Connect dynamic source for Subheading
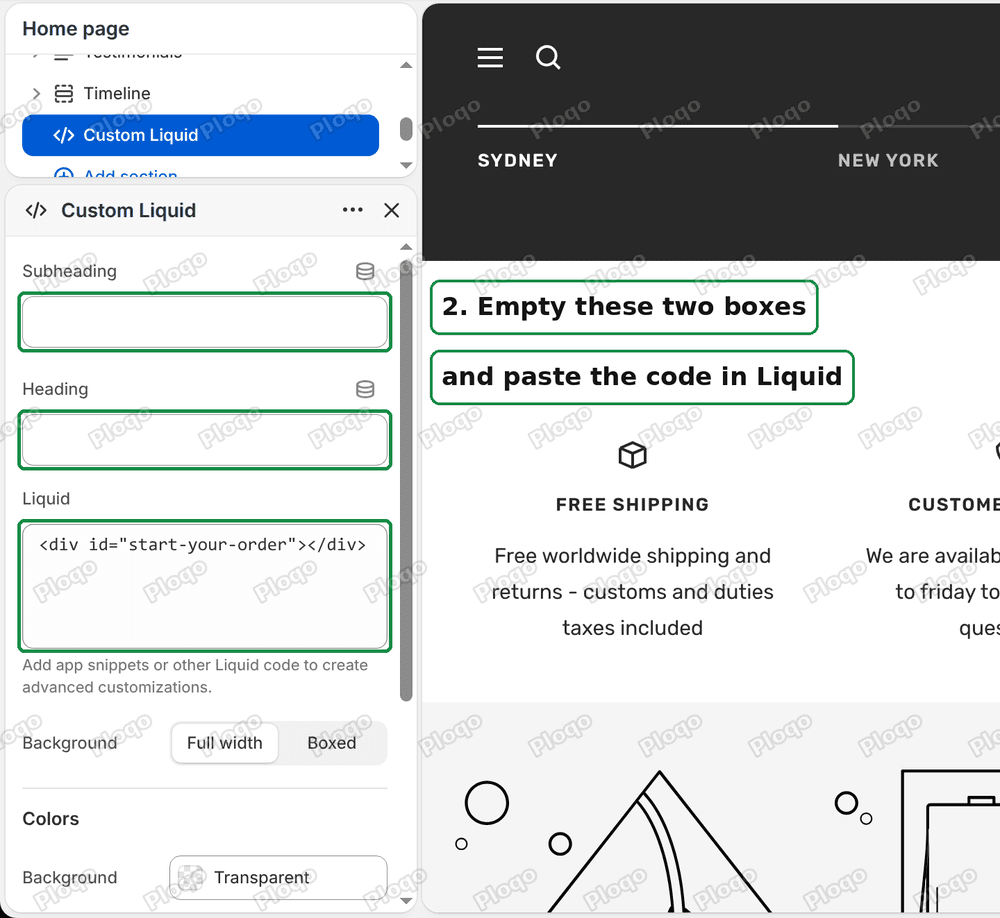This screenshot has width=1000, height=918. tap(365, 271)
